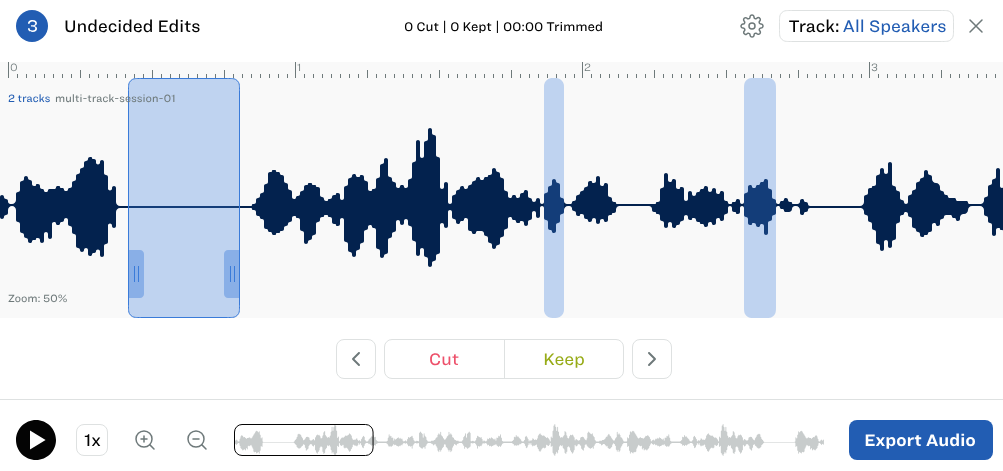Select the second highlighted edit region
1003x471 pixels.
click(554, 198)
